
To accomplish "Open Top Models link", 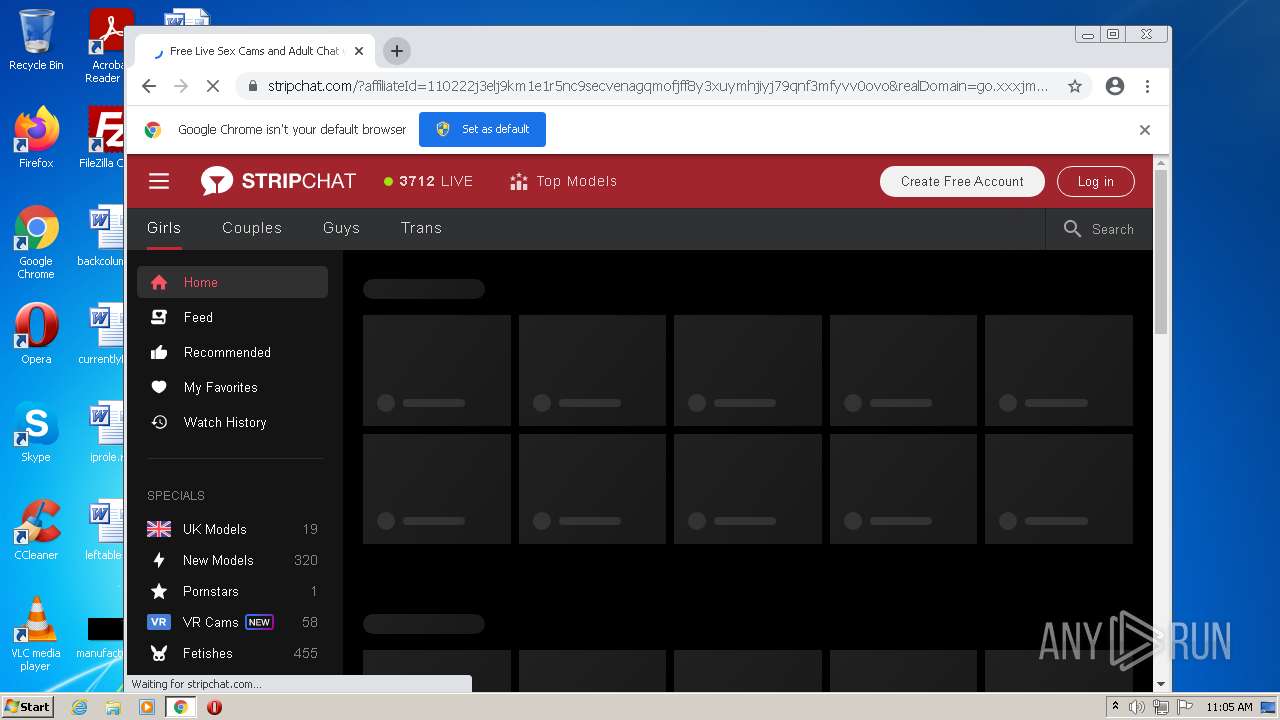I will point(563,181).
